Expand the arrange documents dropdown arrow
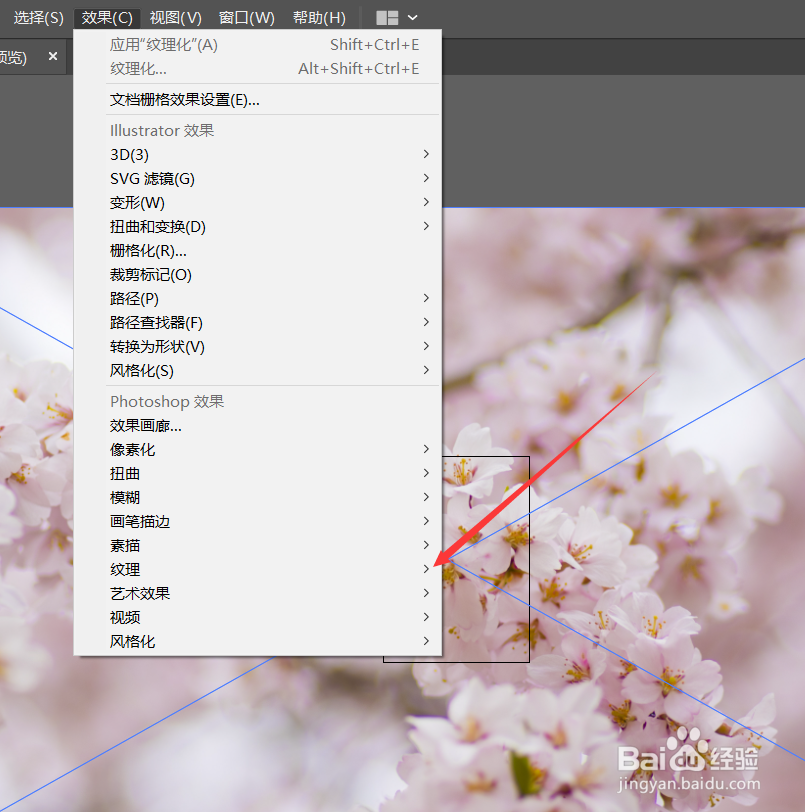 412,18
